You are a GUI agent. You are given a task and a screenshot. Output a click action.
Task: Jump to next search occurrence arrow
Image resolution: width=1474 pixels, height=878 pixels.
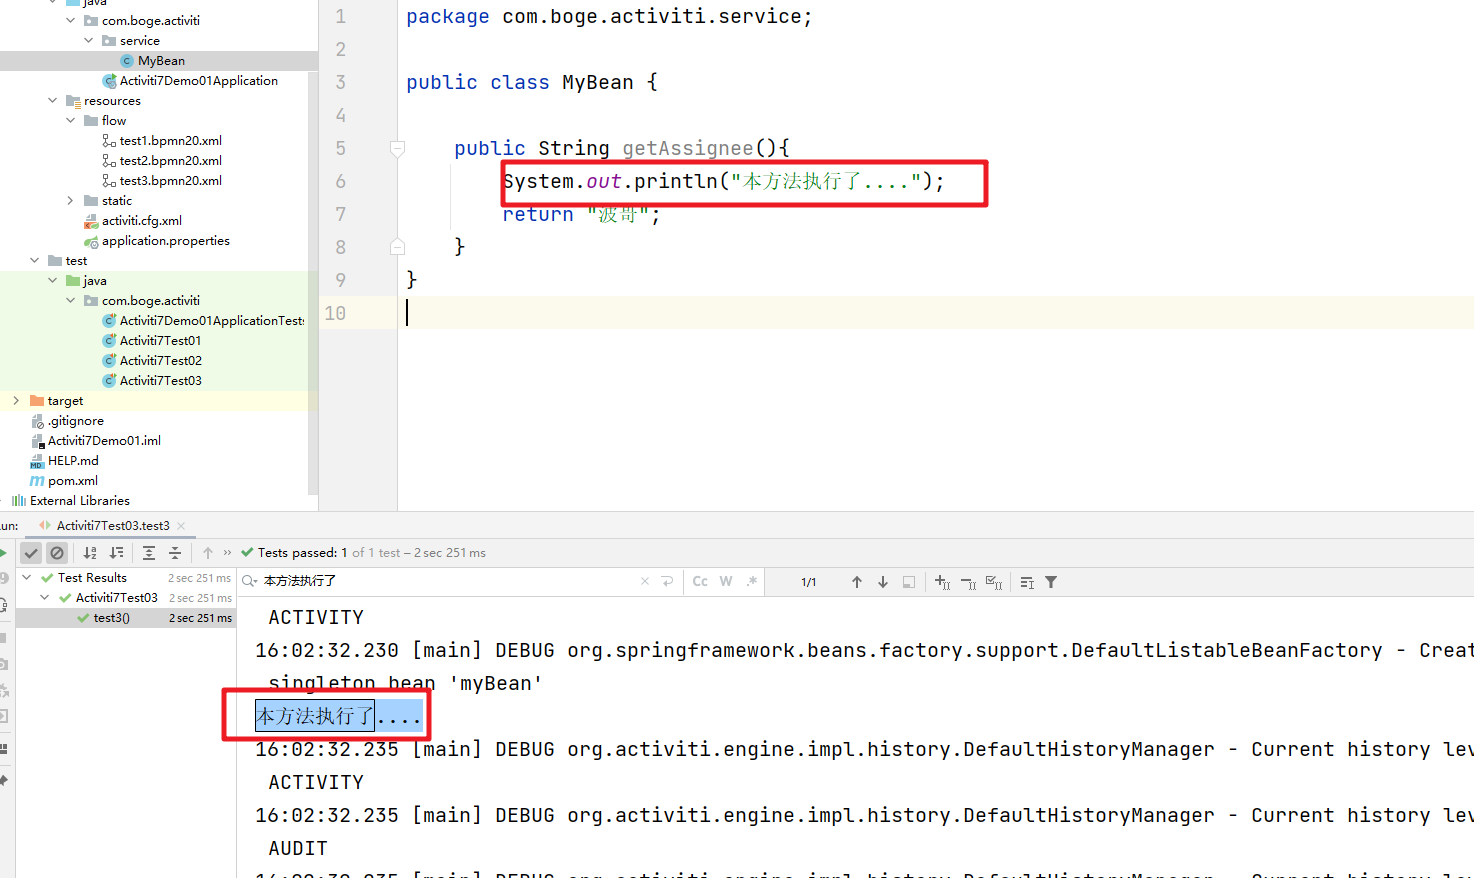pos(883,582)
